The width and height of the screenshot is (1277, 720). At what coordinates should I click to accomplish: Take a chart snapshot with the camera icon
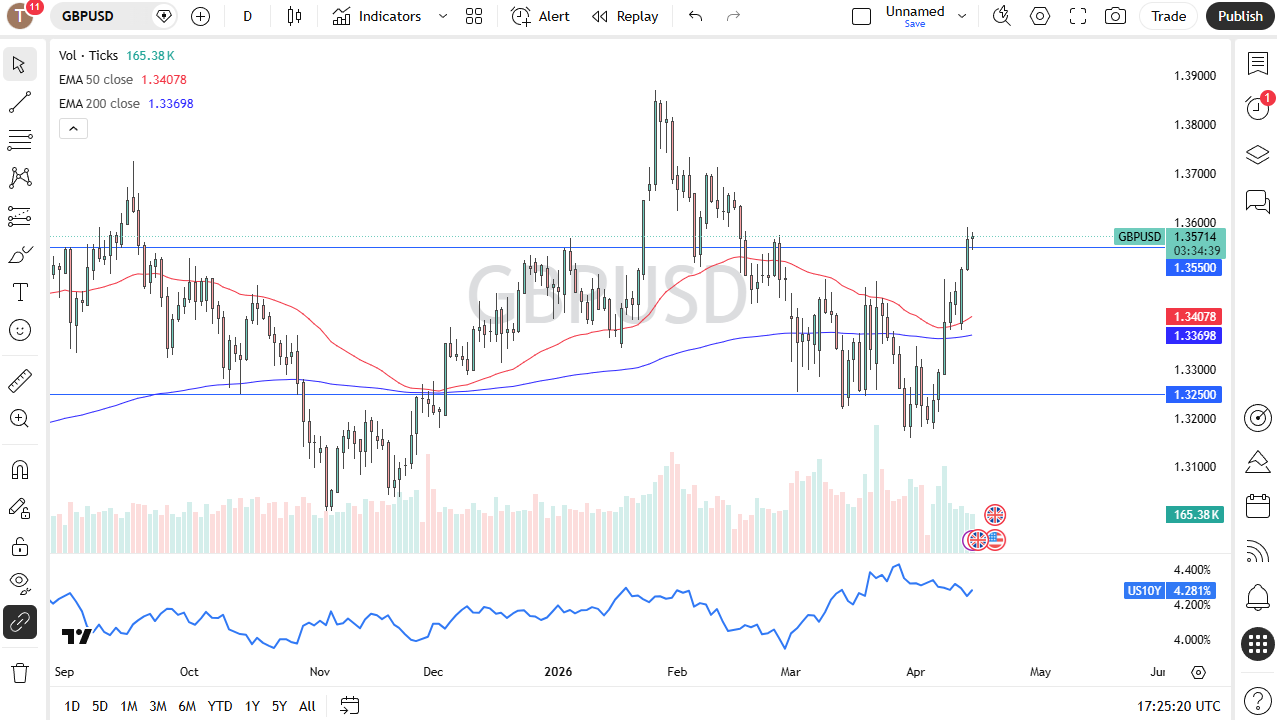coord(1115,16)
